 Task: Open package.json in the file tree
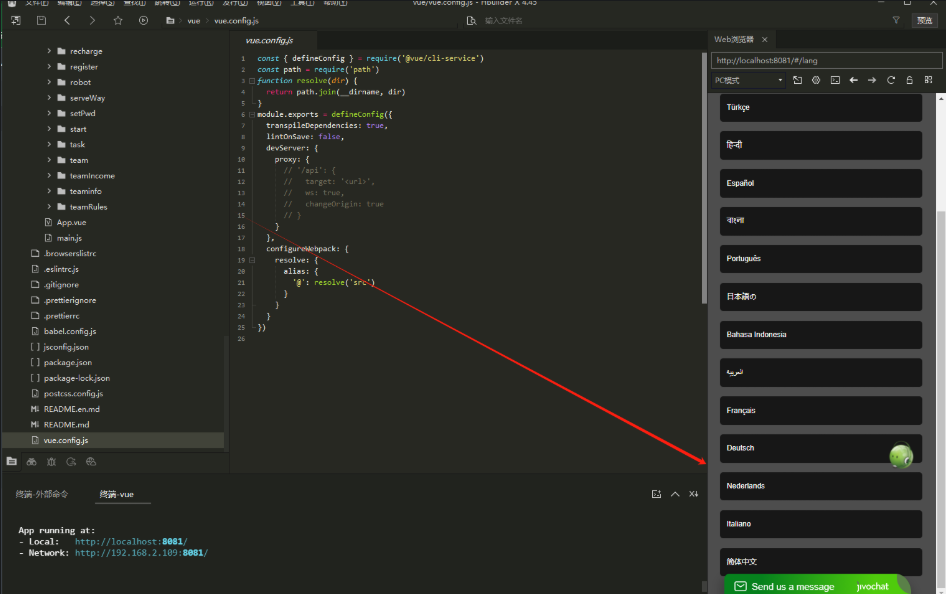tap(68, 362)
